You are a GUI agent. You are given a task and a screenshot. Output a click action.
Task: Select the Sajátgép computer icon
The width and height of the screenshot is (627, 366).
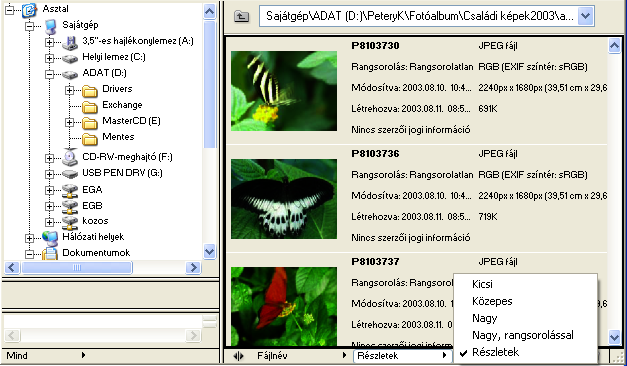click(50, 26)
